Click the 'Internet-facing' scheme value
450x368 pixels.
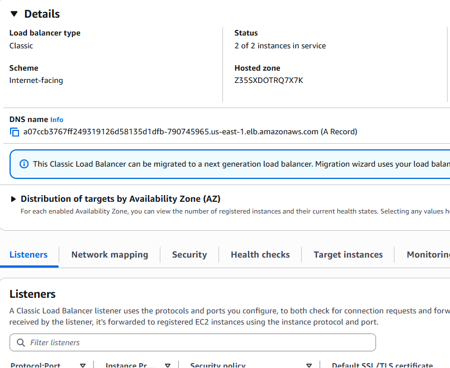pyautogui.click(x=36, y=80)
